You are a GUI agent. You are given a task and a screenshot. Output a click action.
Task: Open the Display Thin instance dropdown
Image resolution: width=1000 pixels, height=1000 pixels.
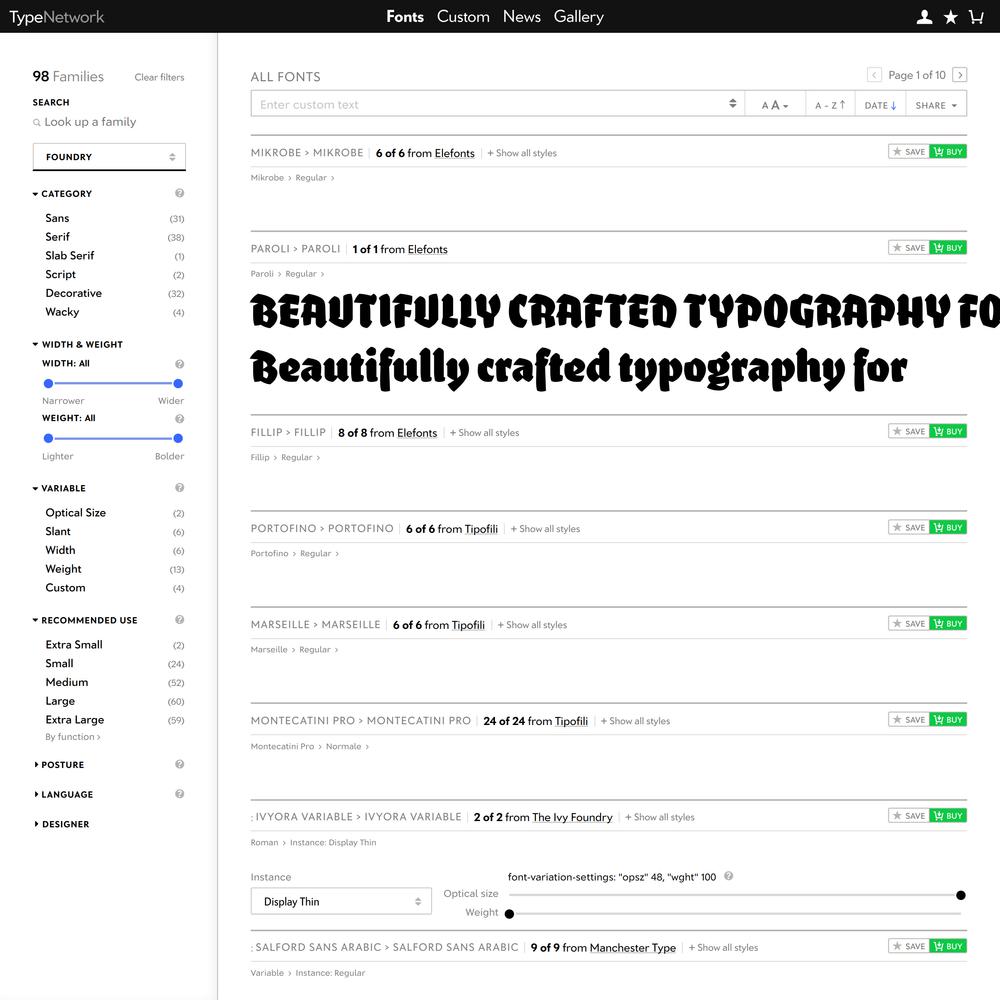click(x=341, y=901)
